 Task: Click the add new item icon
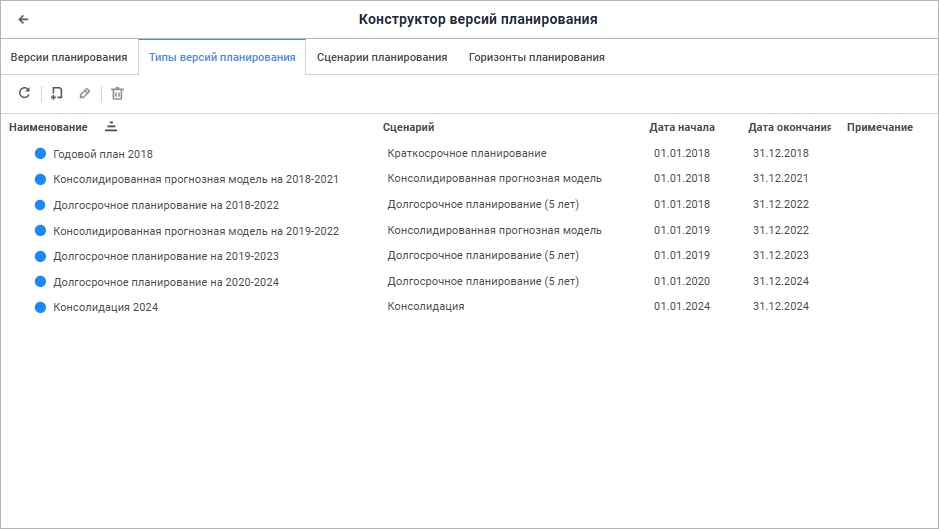pyautogui.click(x=57, y=93)
